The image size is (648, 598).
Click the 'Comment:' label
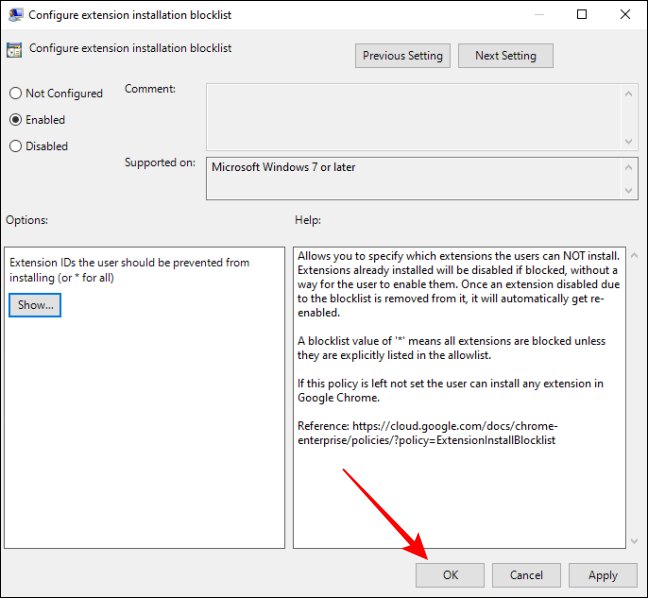click(150, 89)
